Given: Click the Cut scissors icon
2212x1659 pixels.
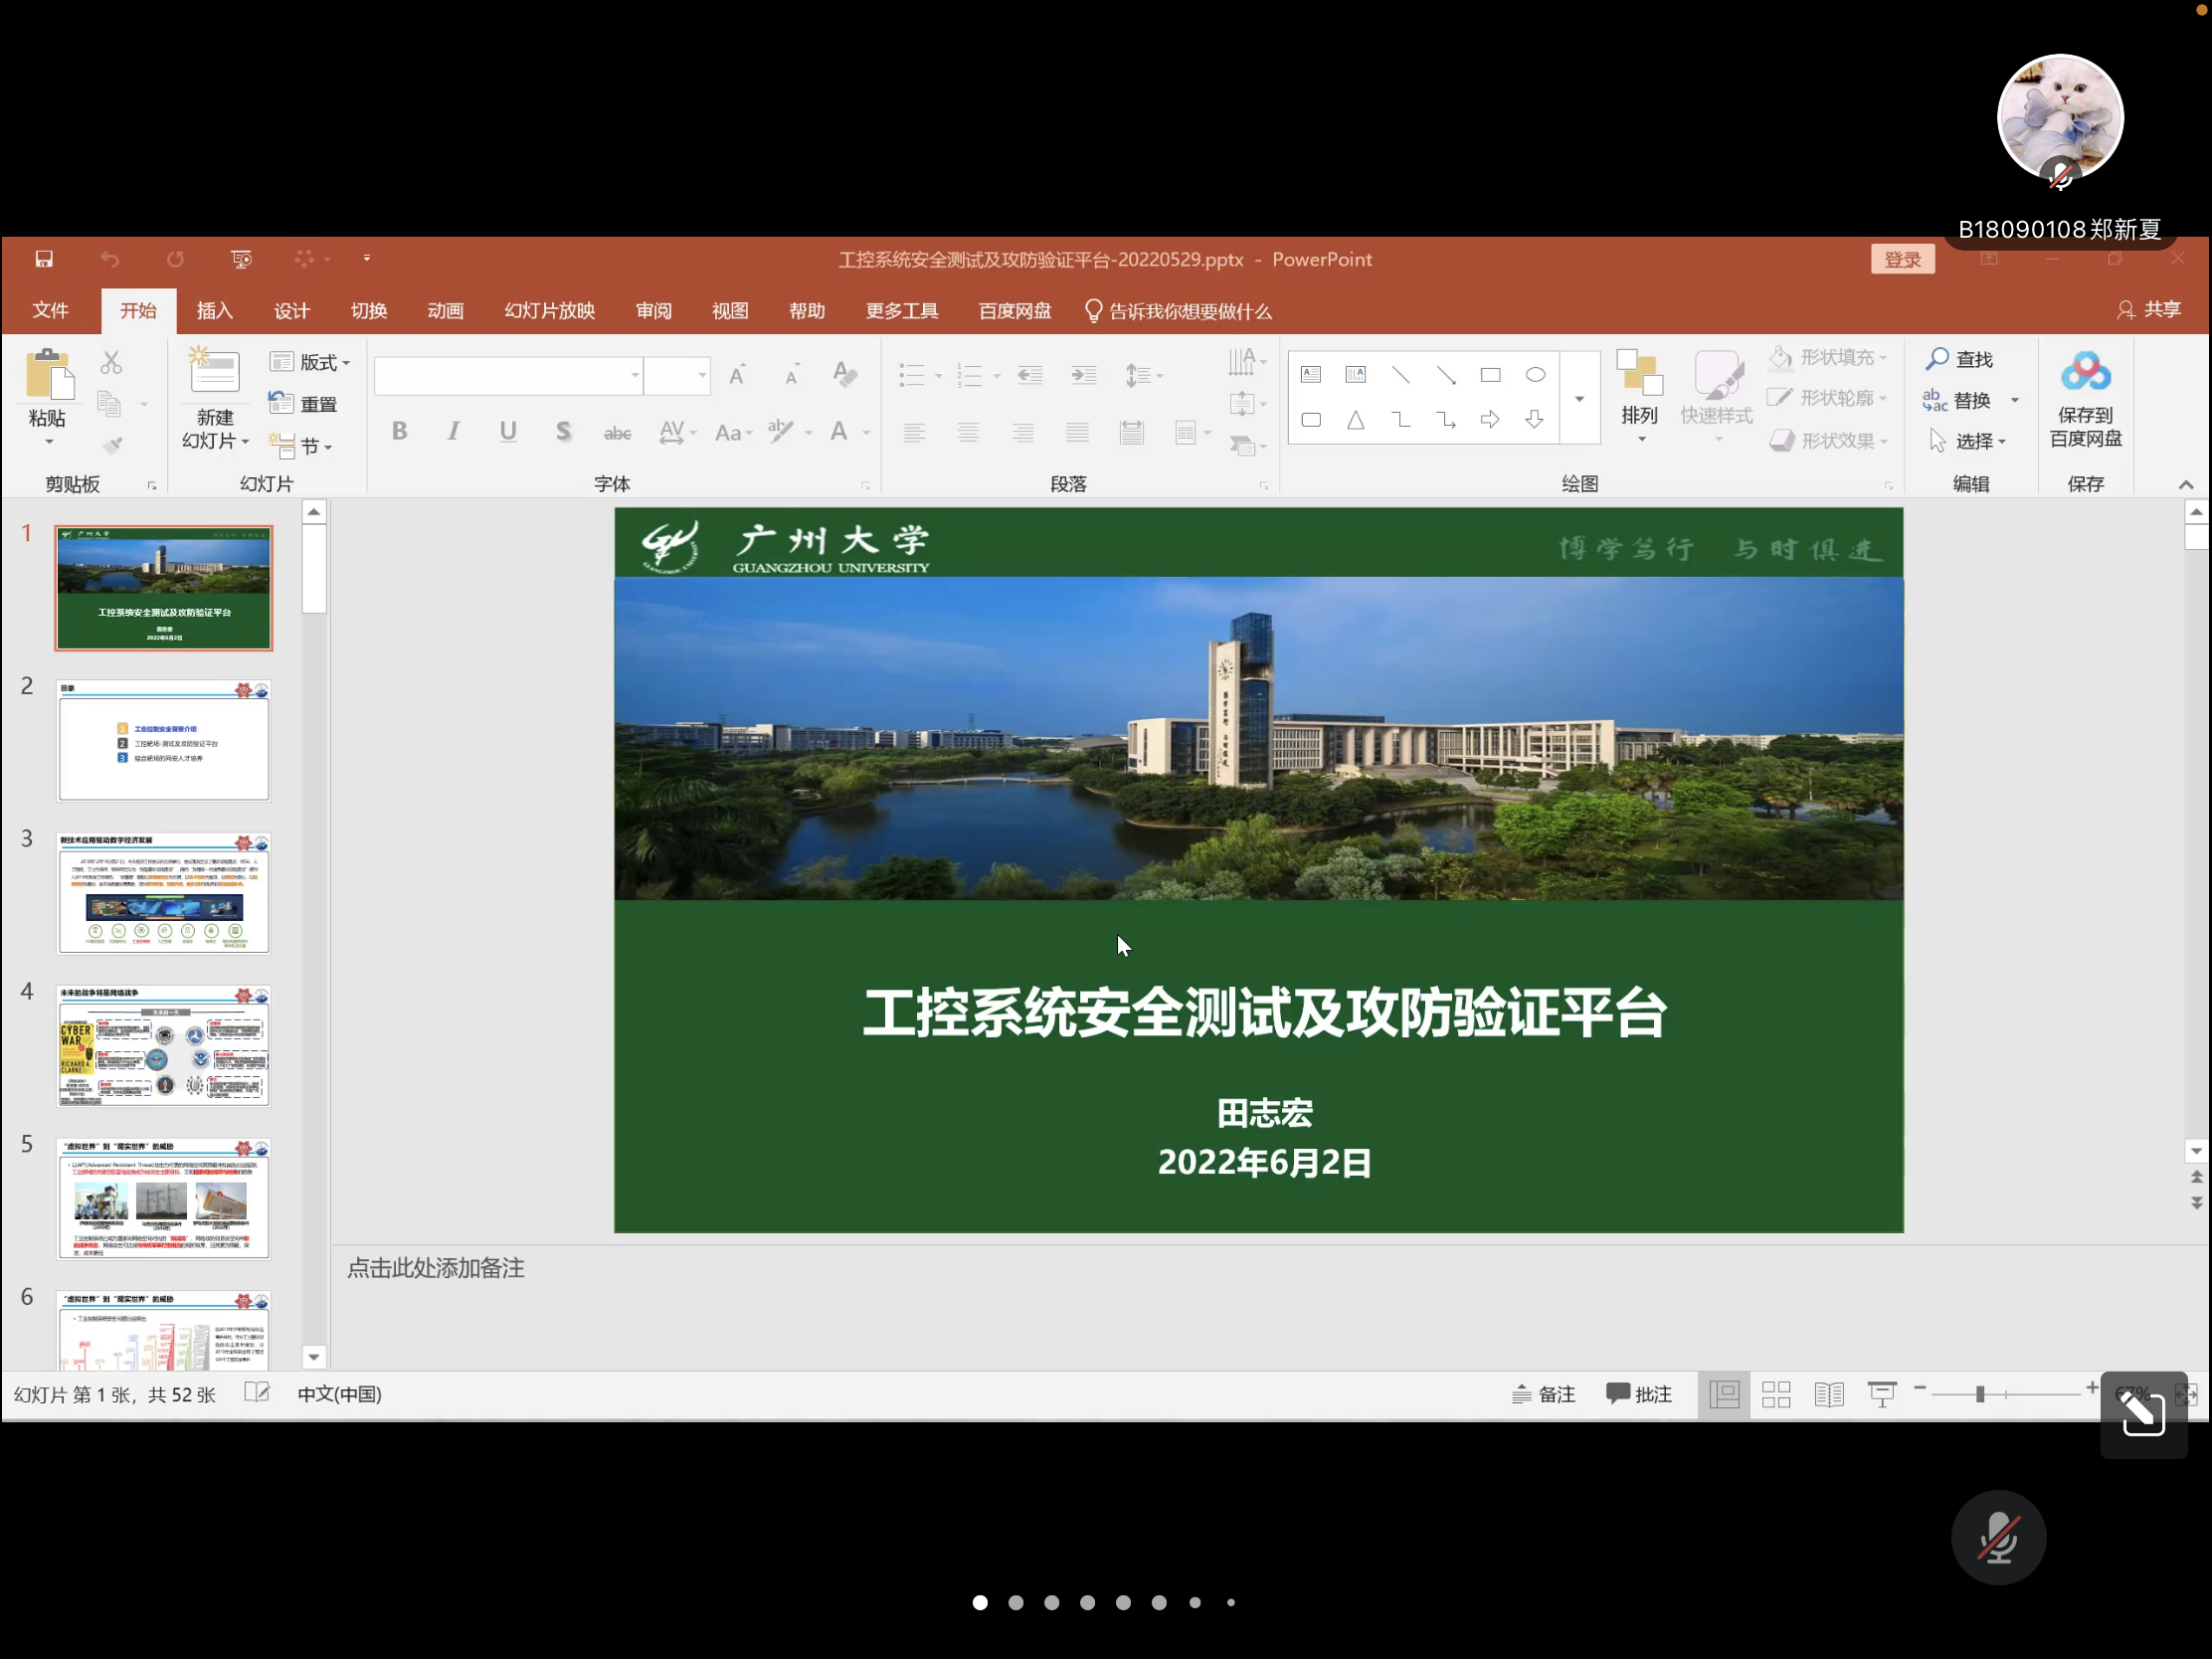Looking at the screenshot, I should tap(111, 362).
